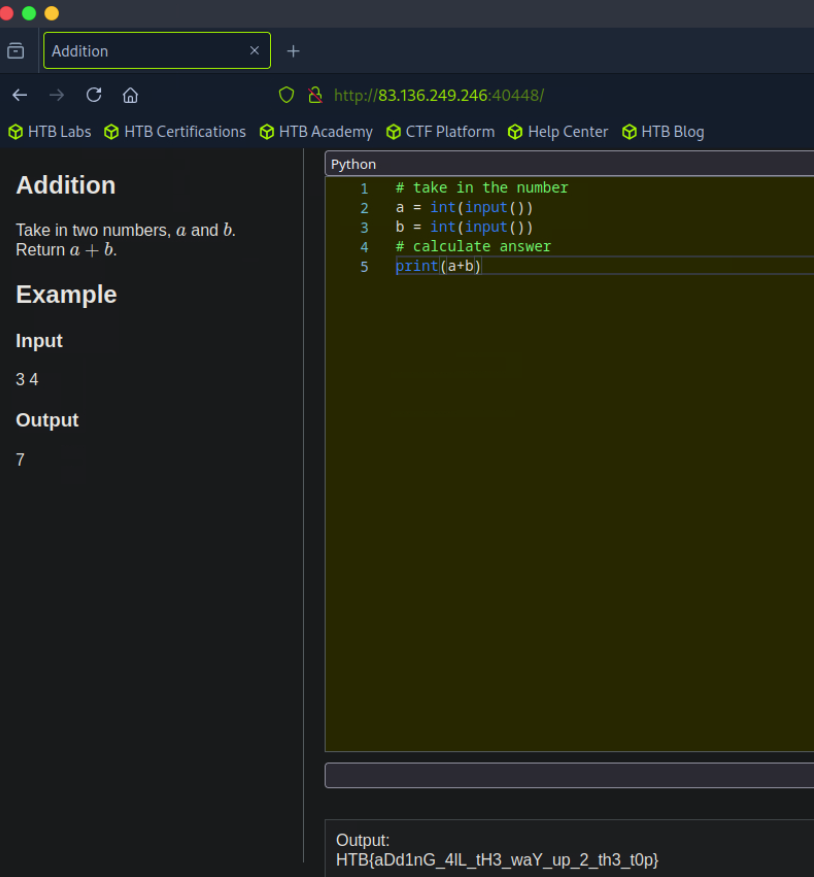Open the Help Center bookmark
The image size is (814, 877).
click(558, 132)
